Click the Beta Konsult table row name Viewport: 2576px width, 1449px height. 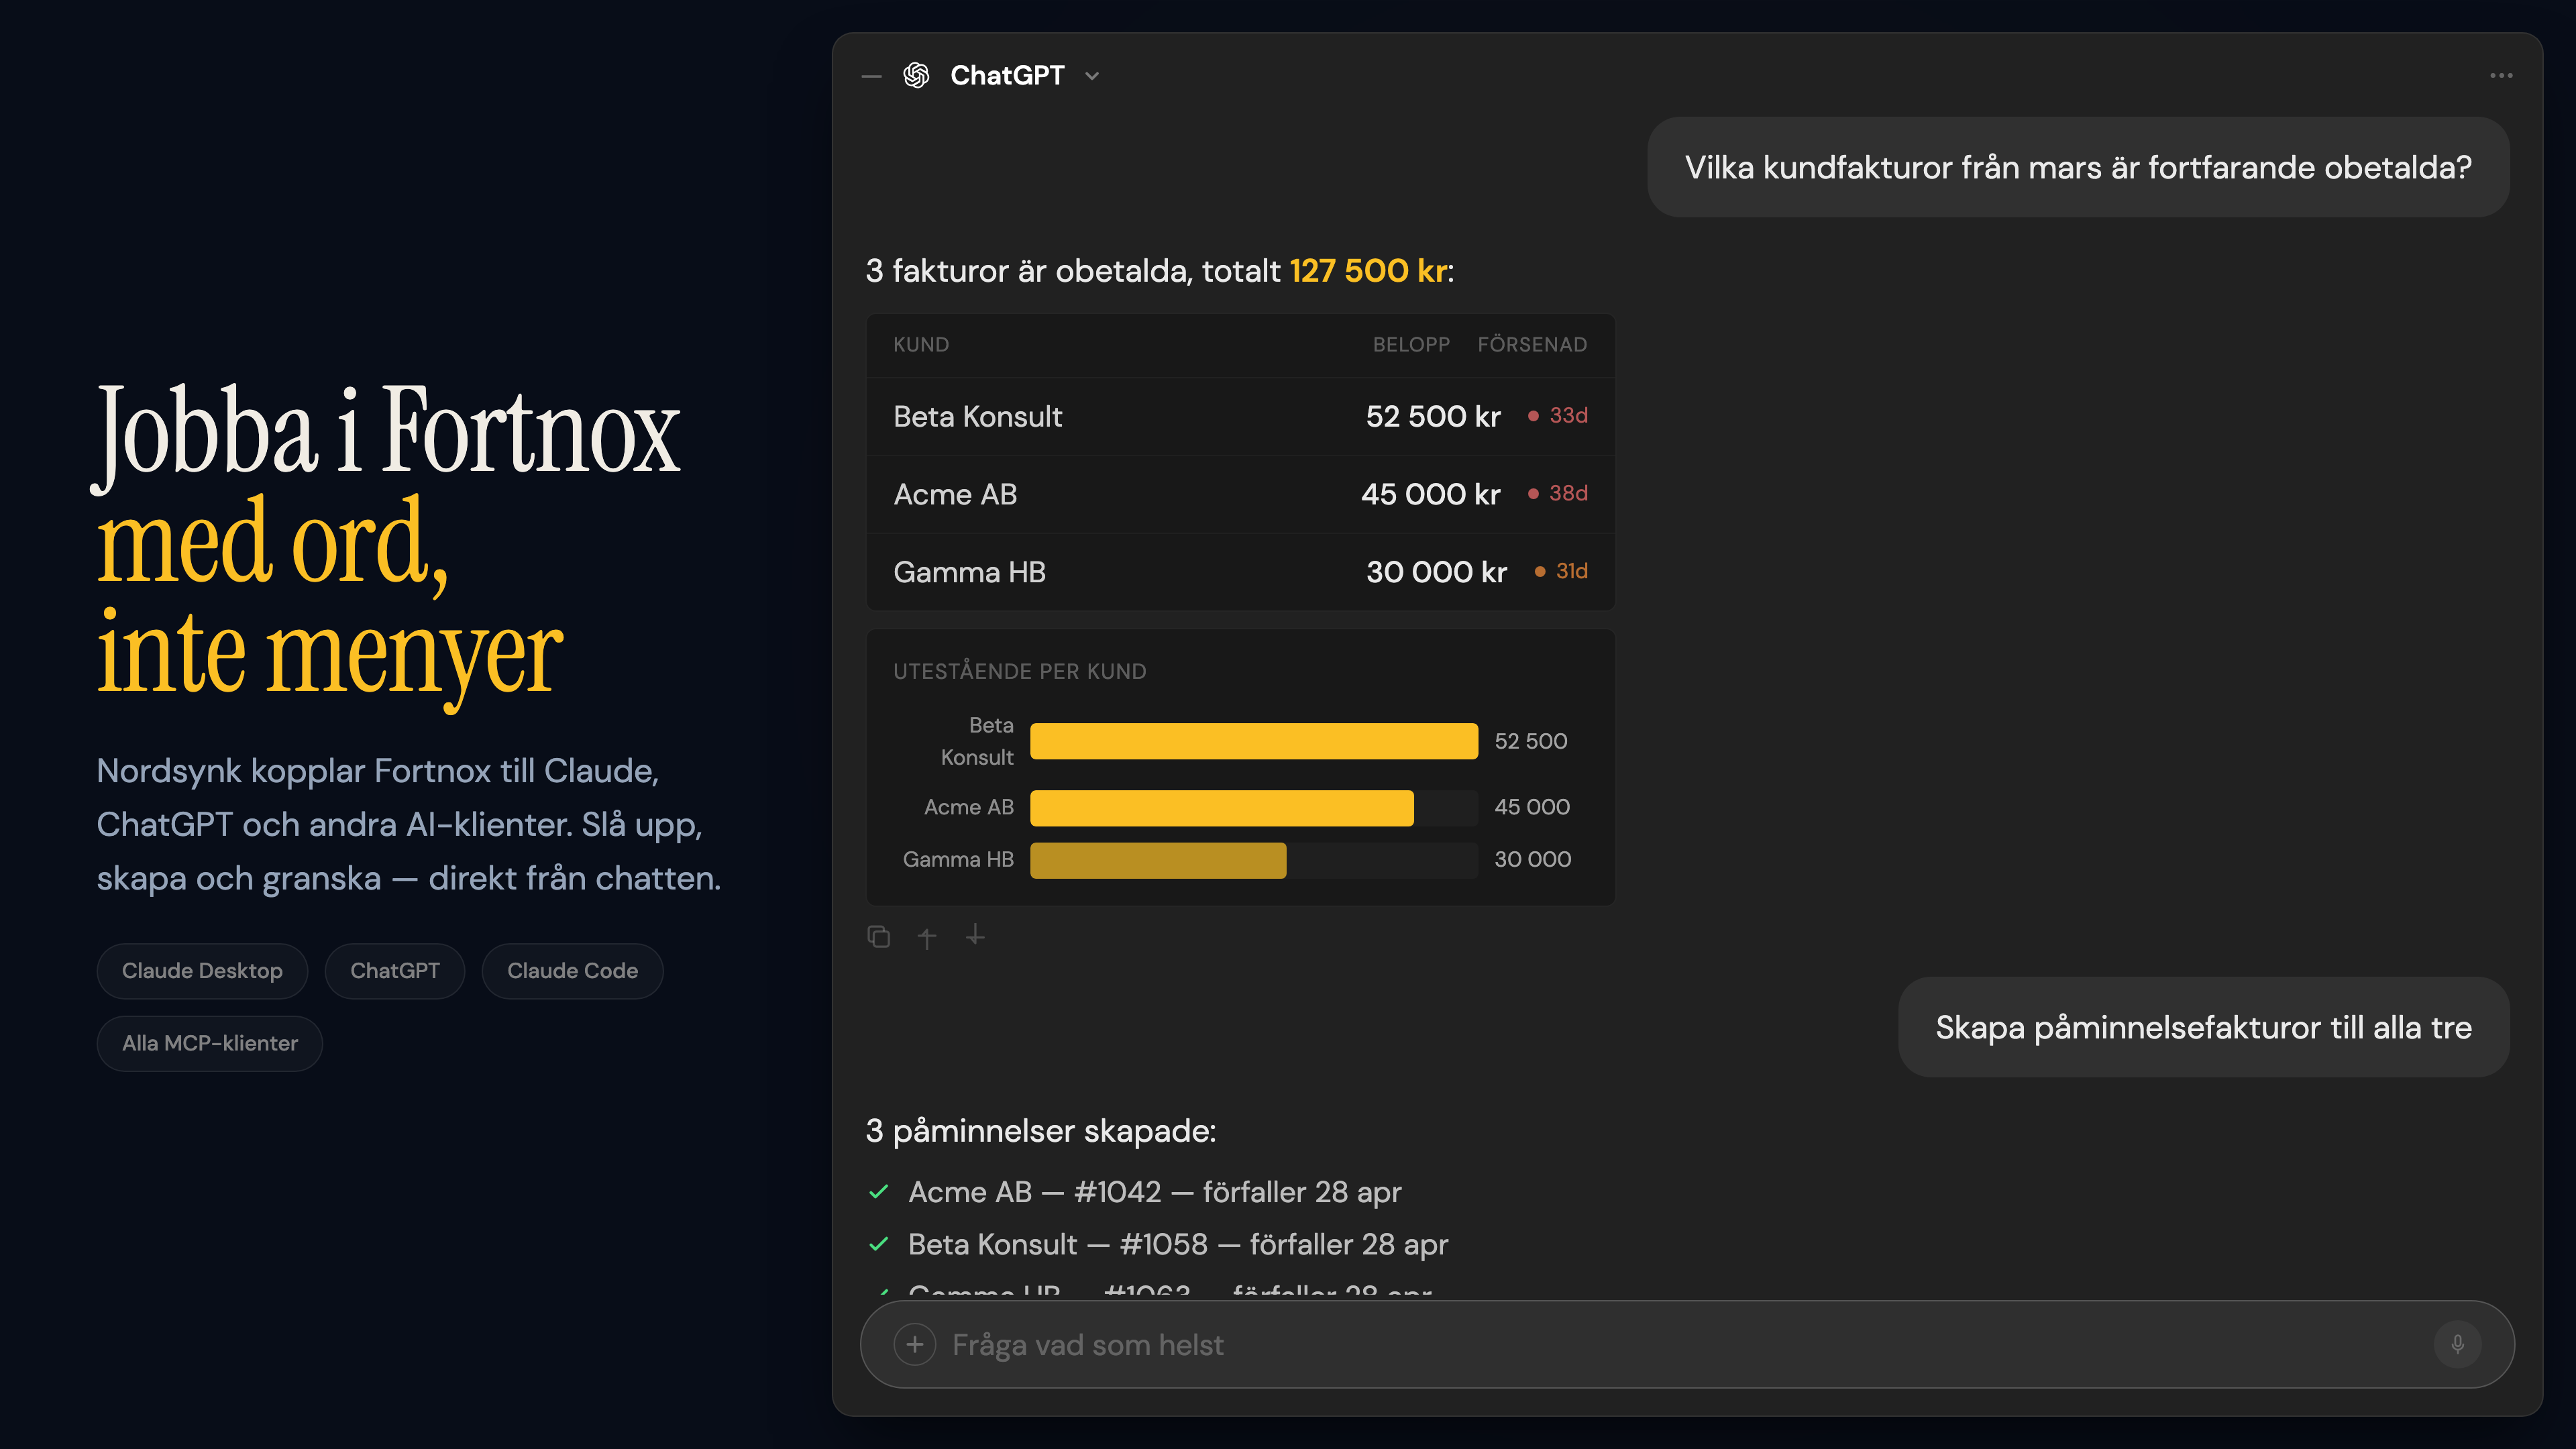point(977,416)
